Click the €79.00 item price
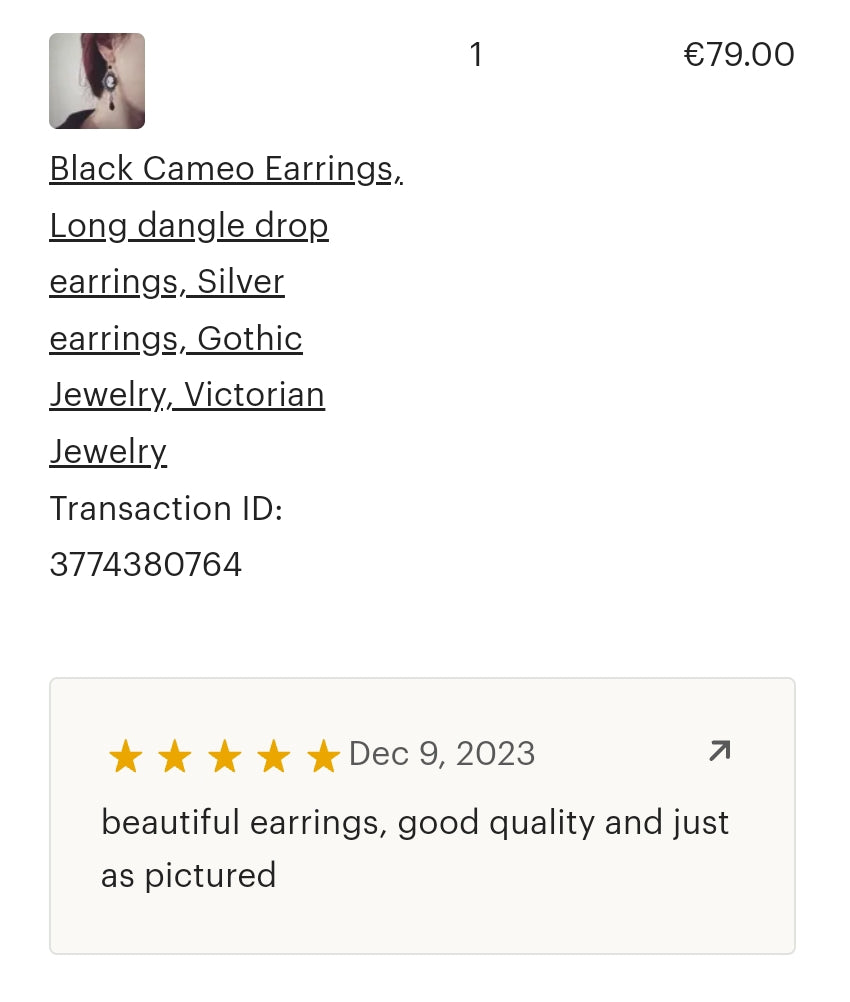The height and width of the screenshot is (1002, 850). (739, 55)
